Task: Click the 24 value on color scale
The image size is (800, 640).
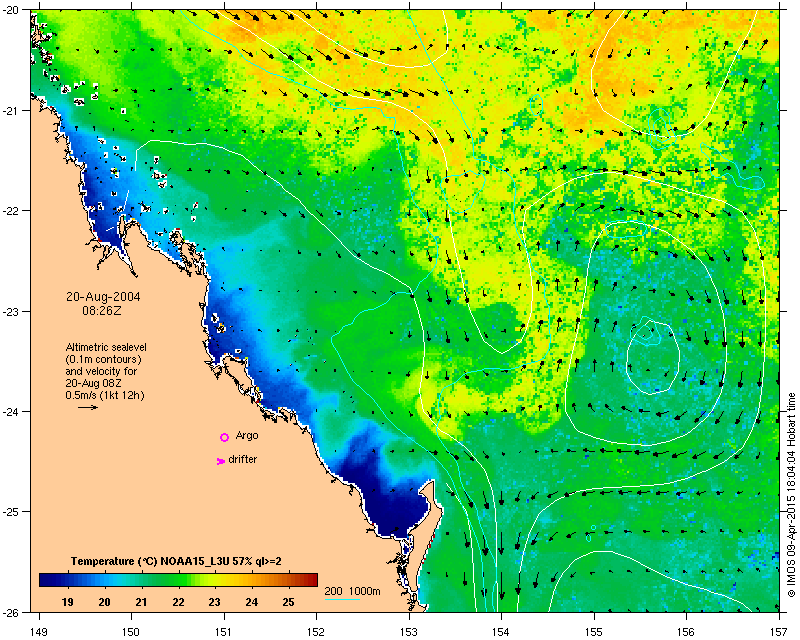Action: 252,602
